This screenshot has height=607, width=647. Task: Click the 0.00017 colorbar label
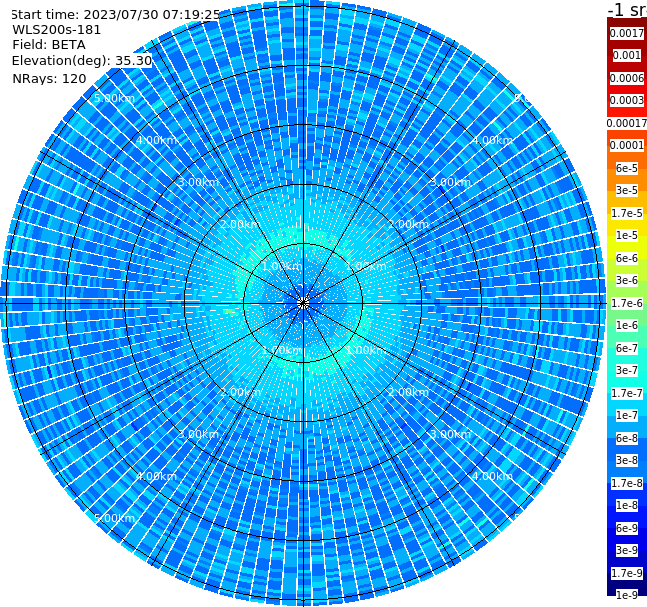[x=627, y=123]
